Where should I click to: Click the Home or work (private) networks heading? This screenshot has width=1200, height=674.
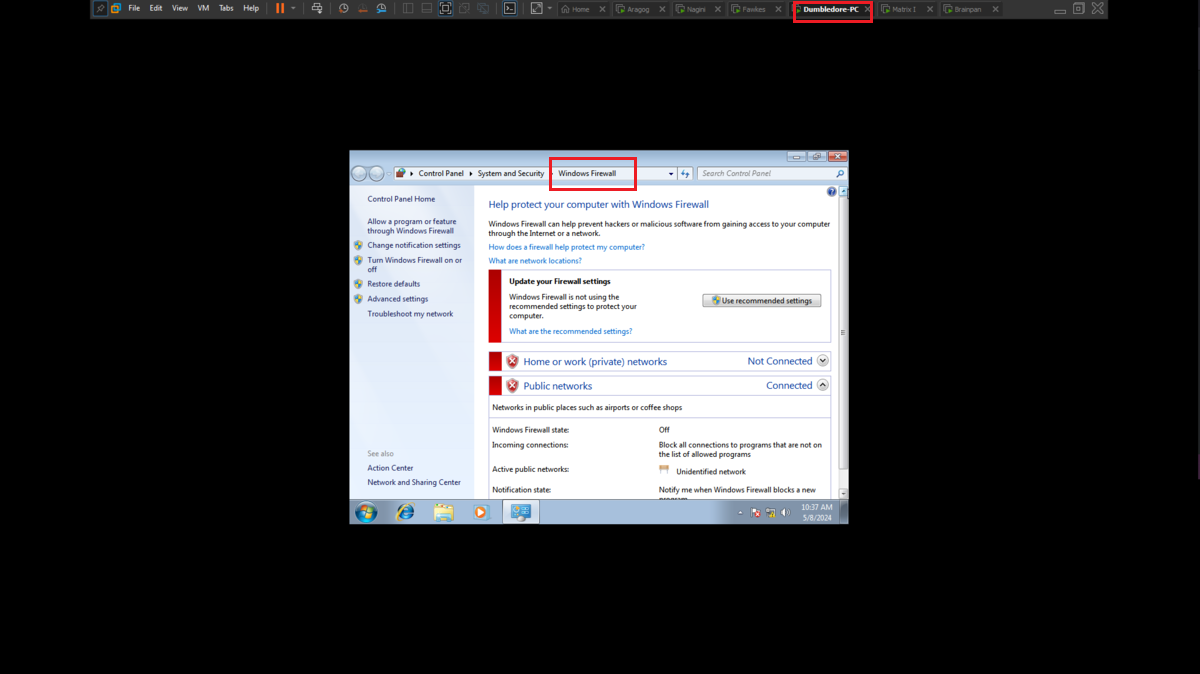[595, 362]
